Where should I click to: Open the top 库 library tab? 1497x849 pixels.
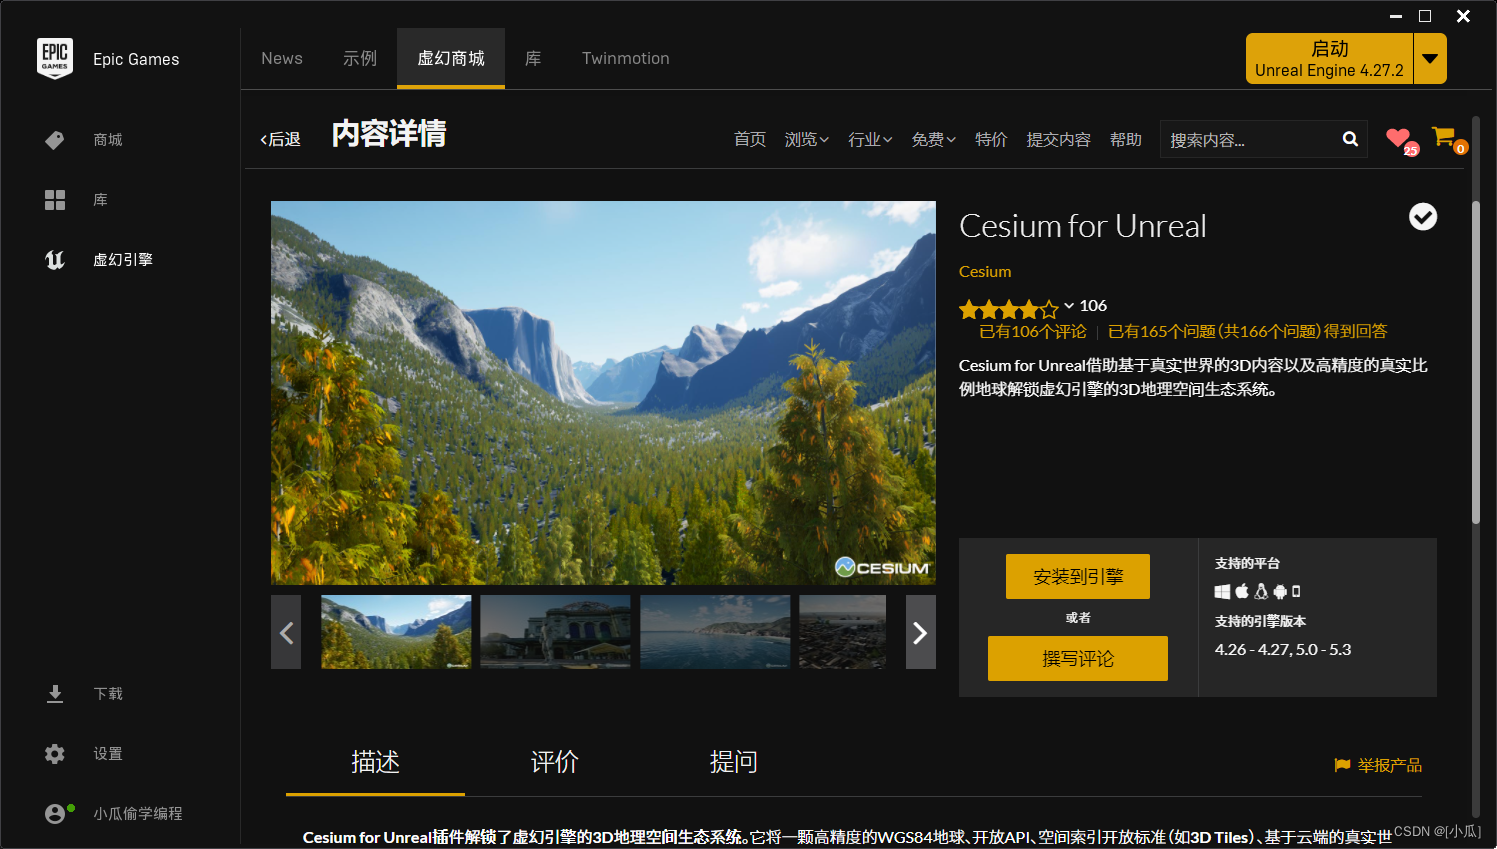pyautogui.click(x=533, y=58)
